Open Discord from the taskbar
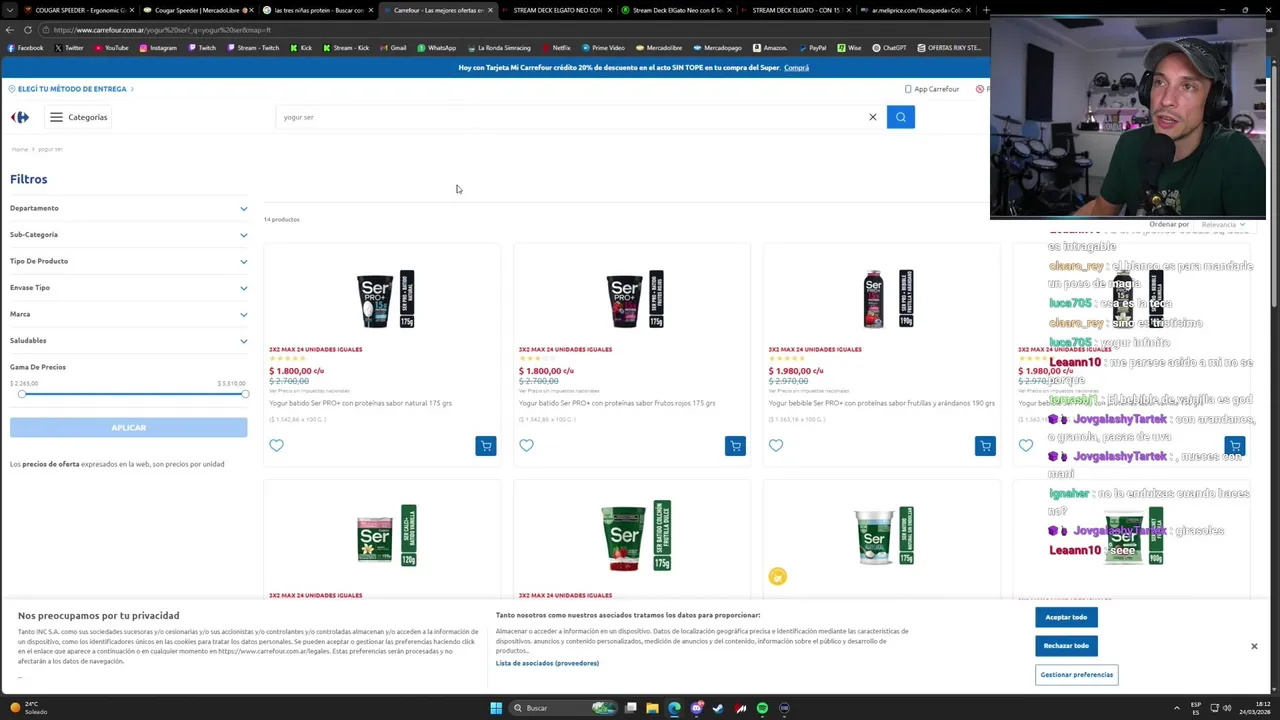Image resolution: width=1280 pixels, height=720 pixels. coord(696,708)
